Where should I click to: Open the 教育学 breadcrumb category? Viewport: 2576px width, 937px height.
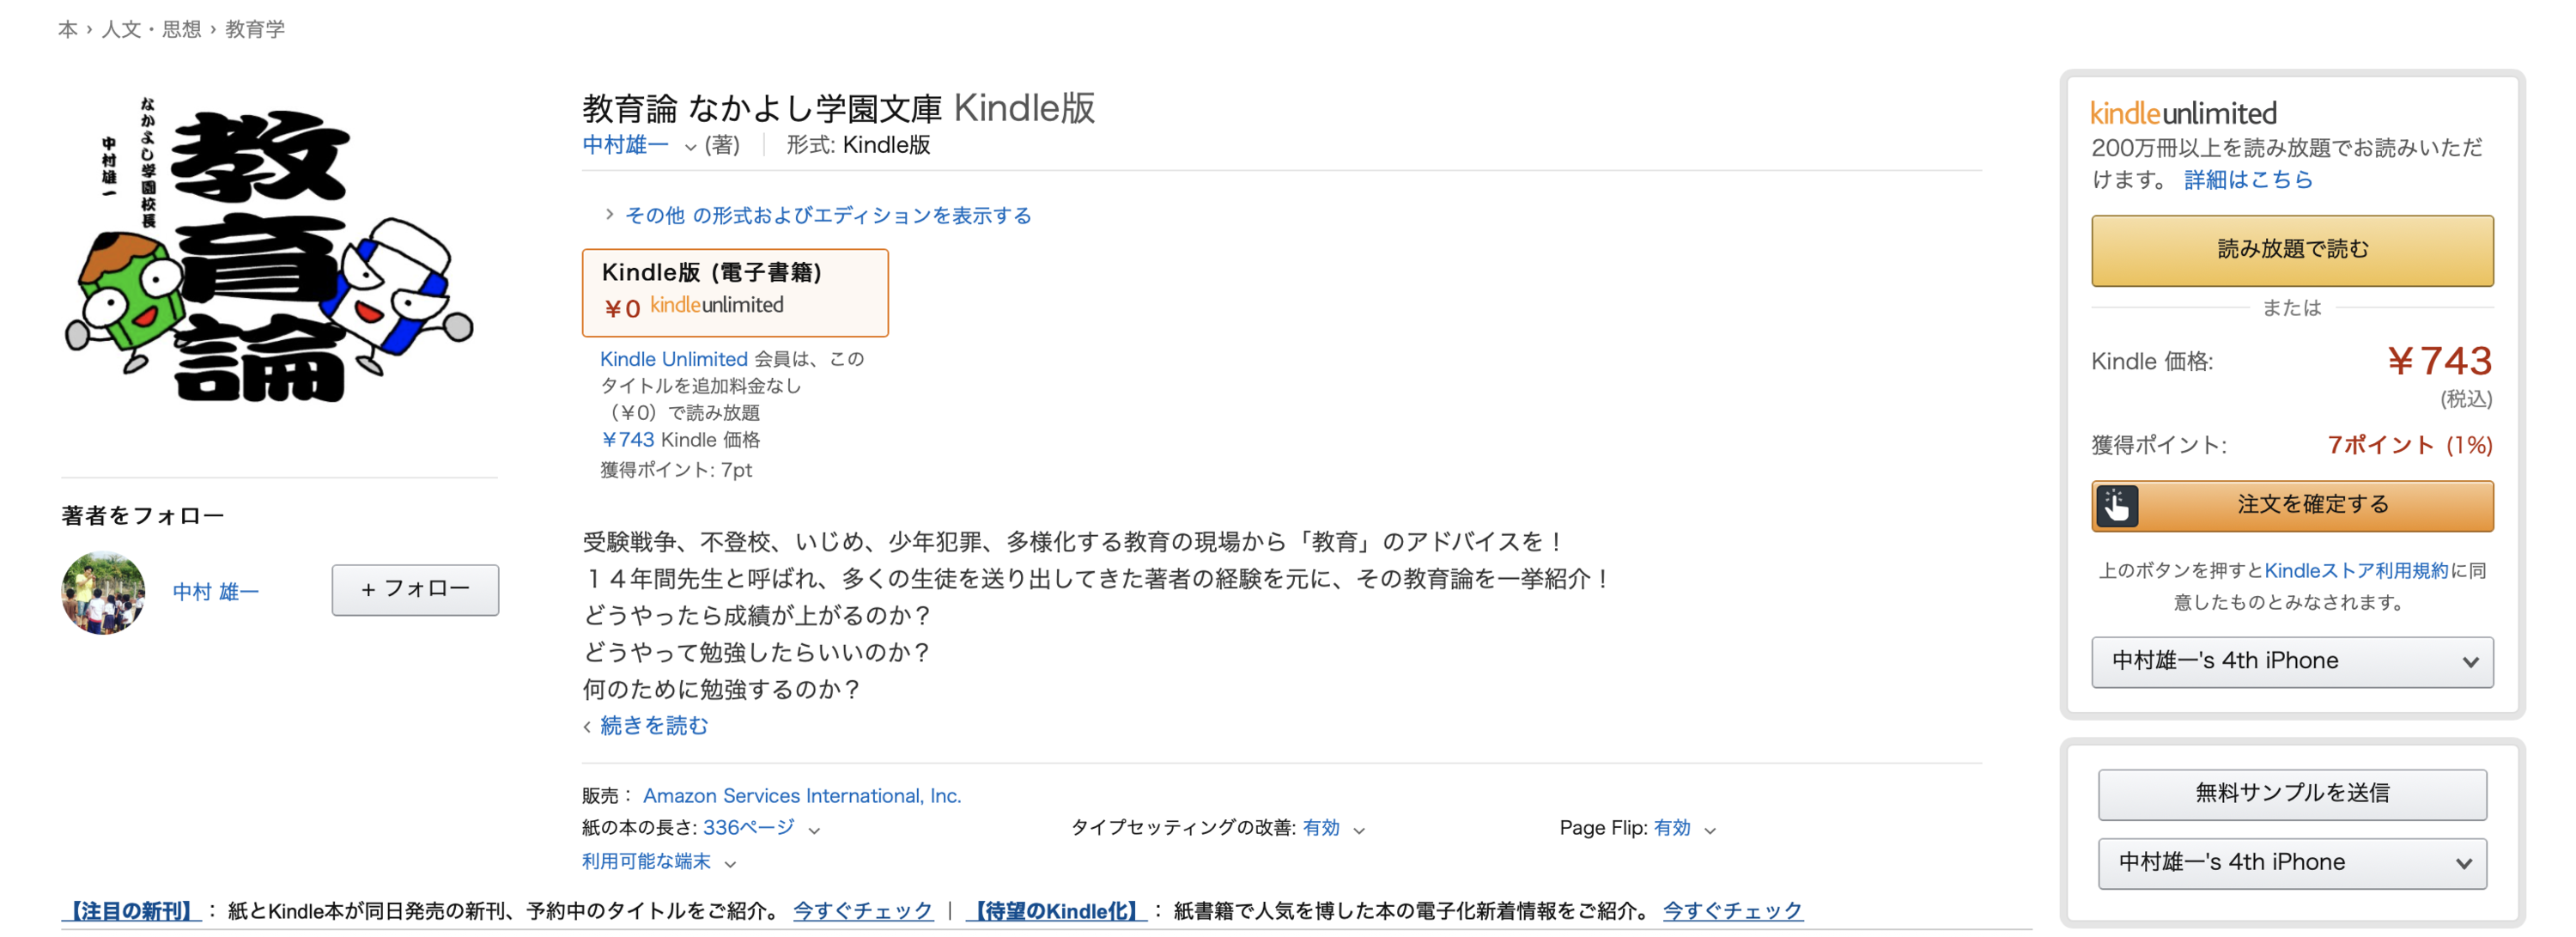(255, 29)
